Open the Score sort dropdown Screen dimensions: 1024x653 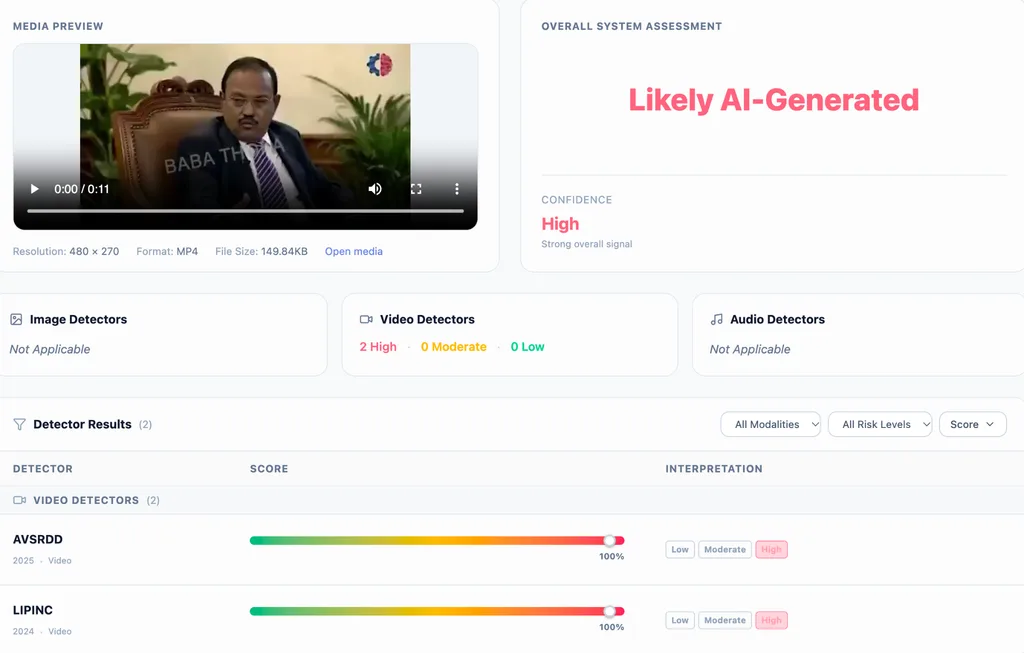[x=972, y=424]
